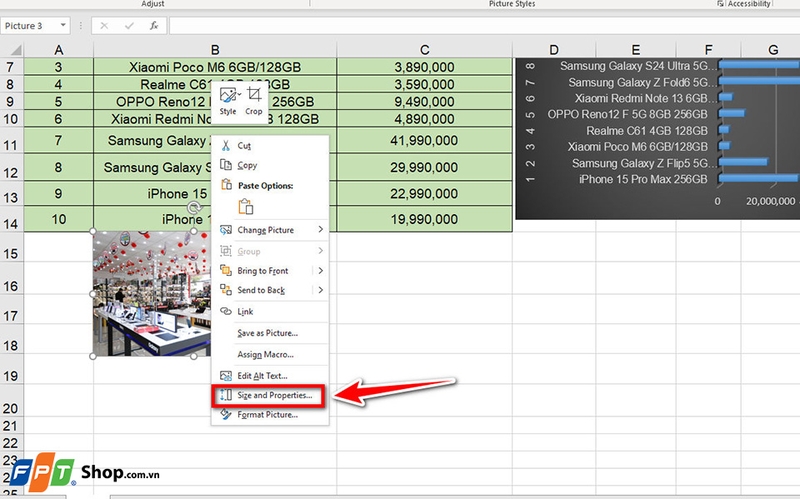Click the Link chain icon

[226, 311]
